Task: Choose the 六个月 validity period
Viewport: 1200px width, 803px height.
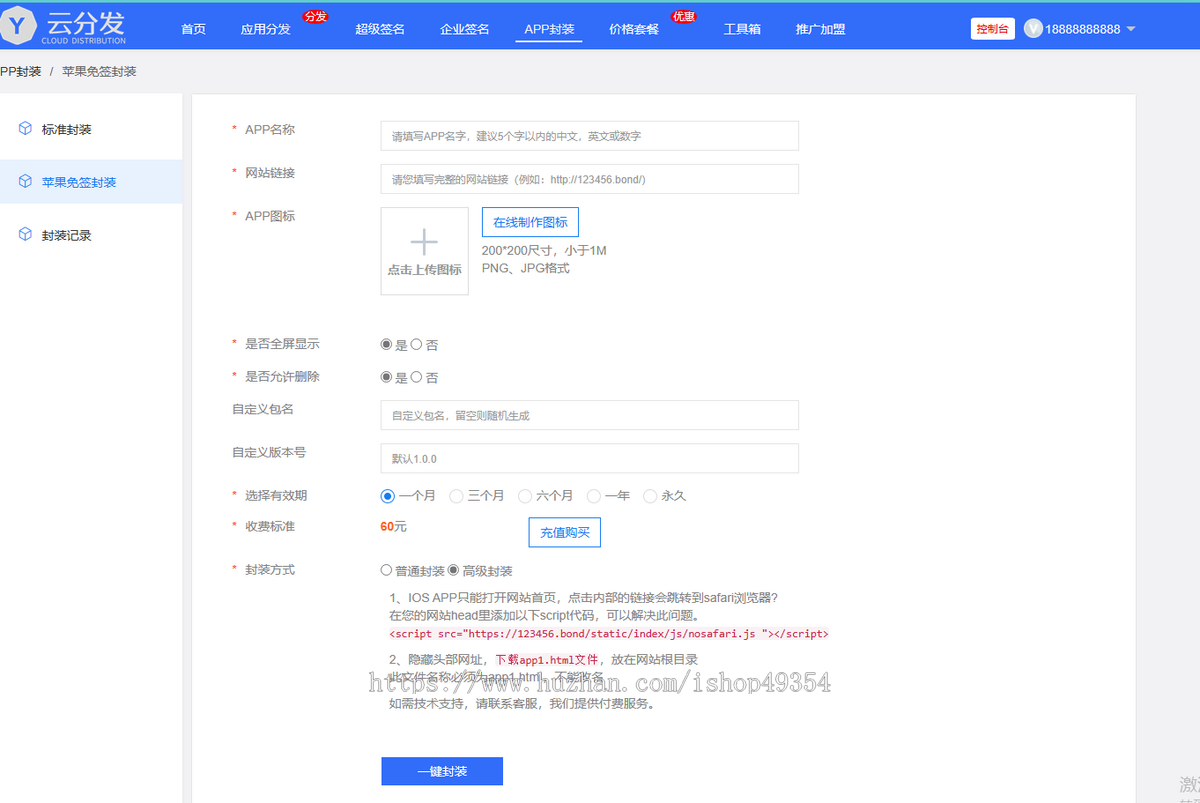Action: [x=524, y=496]
